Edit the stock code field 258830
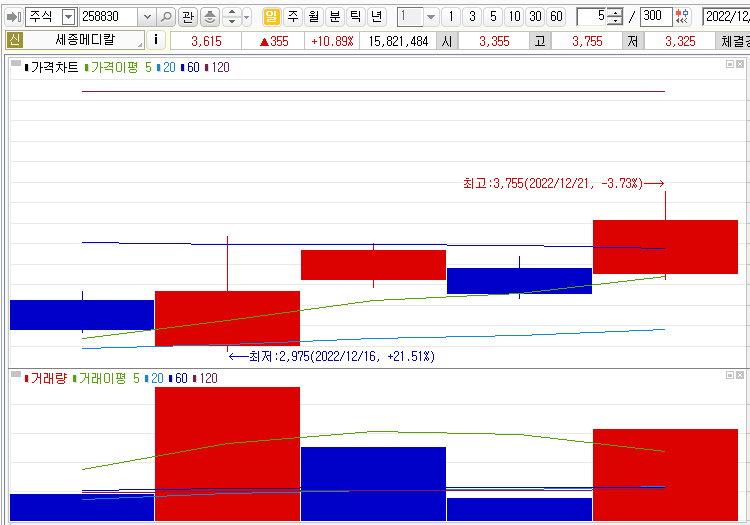750x525 pixels. point(109,17)
